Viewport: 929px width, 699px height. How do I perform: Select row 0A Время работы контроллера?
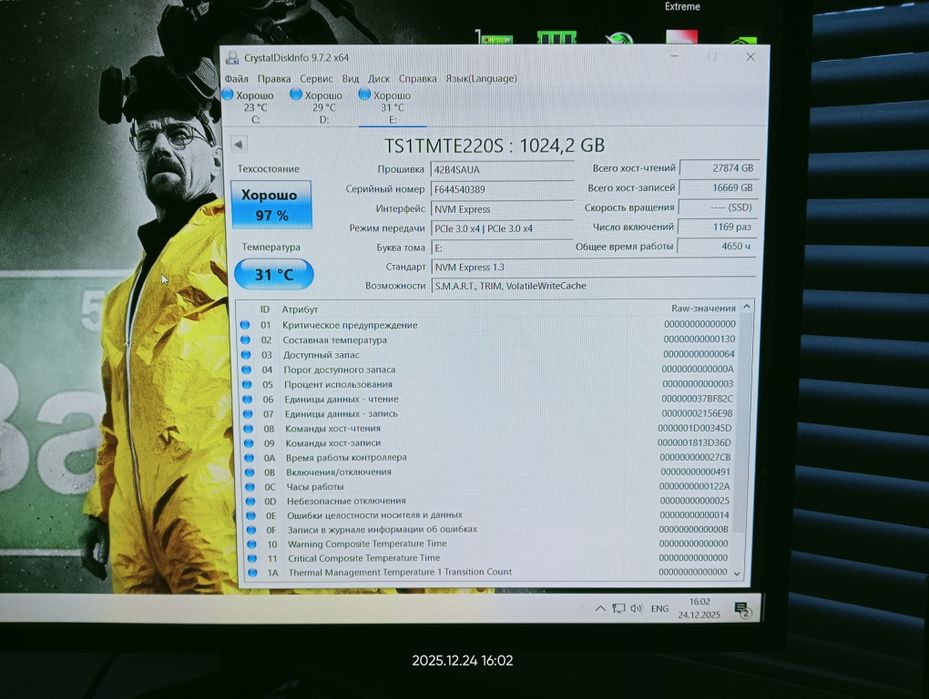[x=489, y=457]
